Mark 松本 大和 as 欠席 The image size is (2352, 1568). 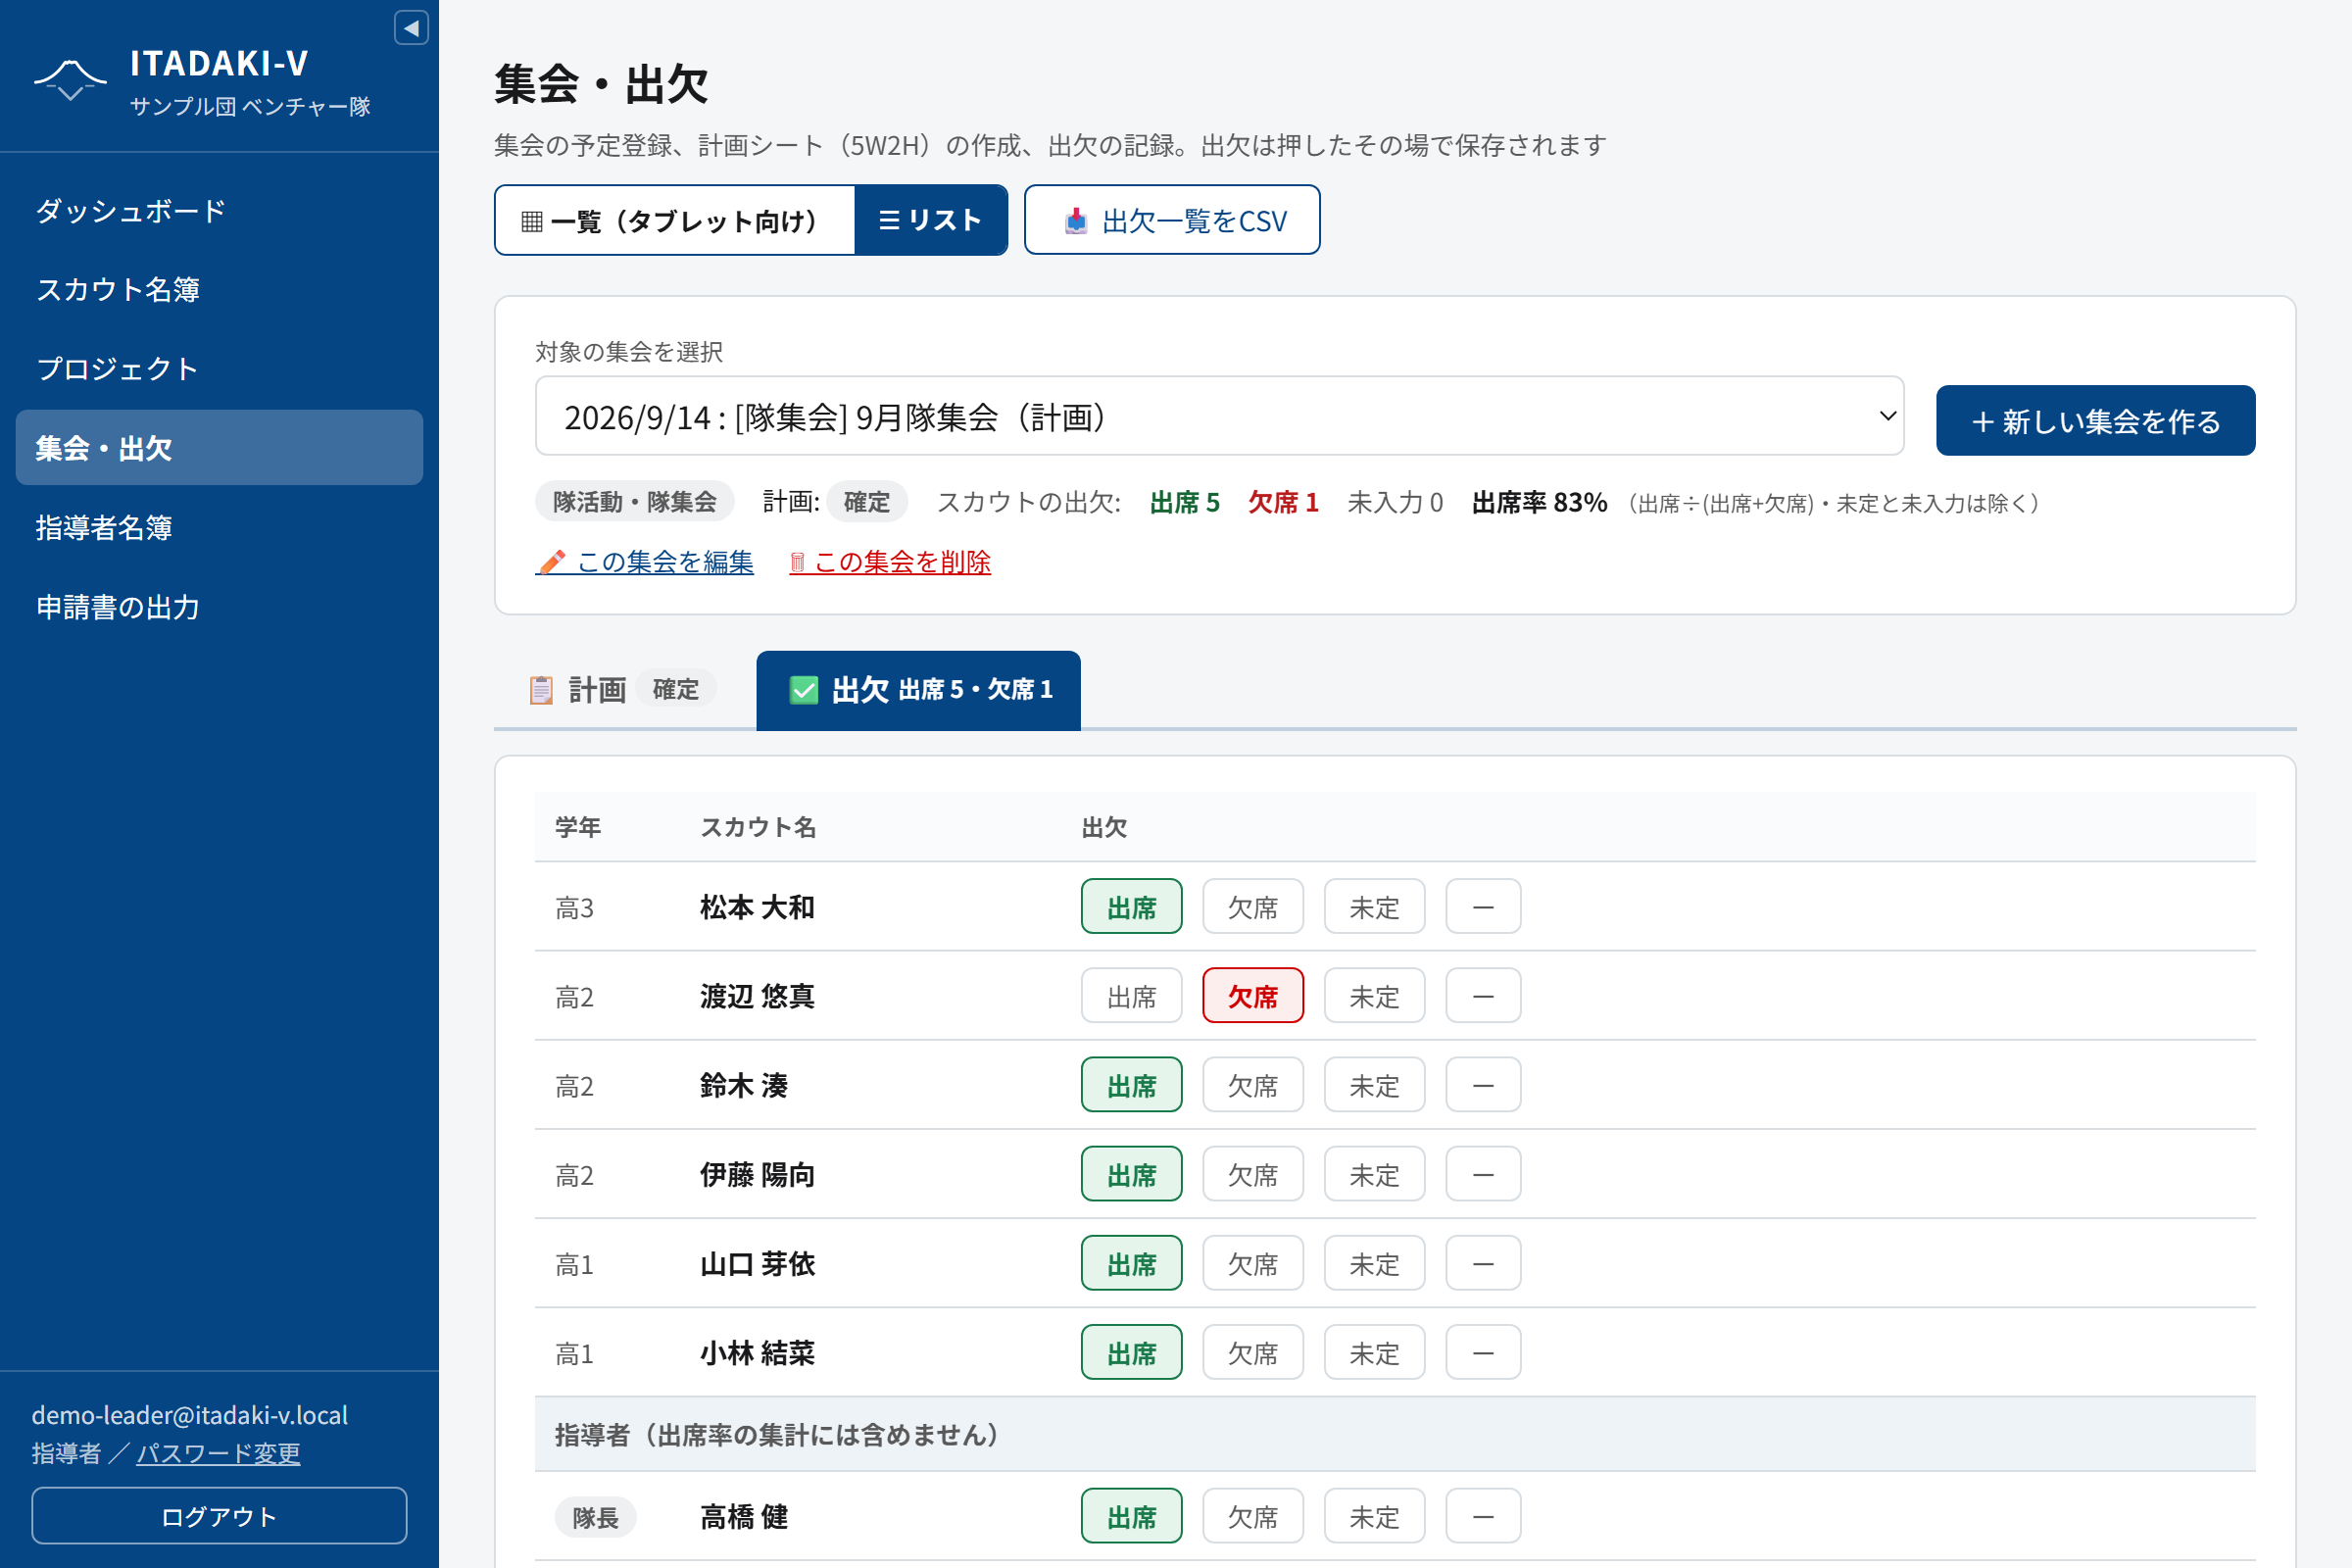tap(1253, 907)
